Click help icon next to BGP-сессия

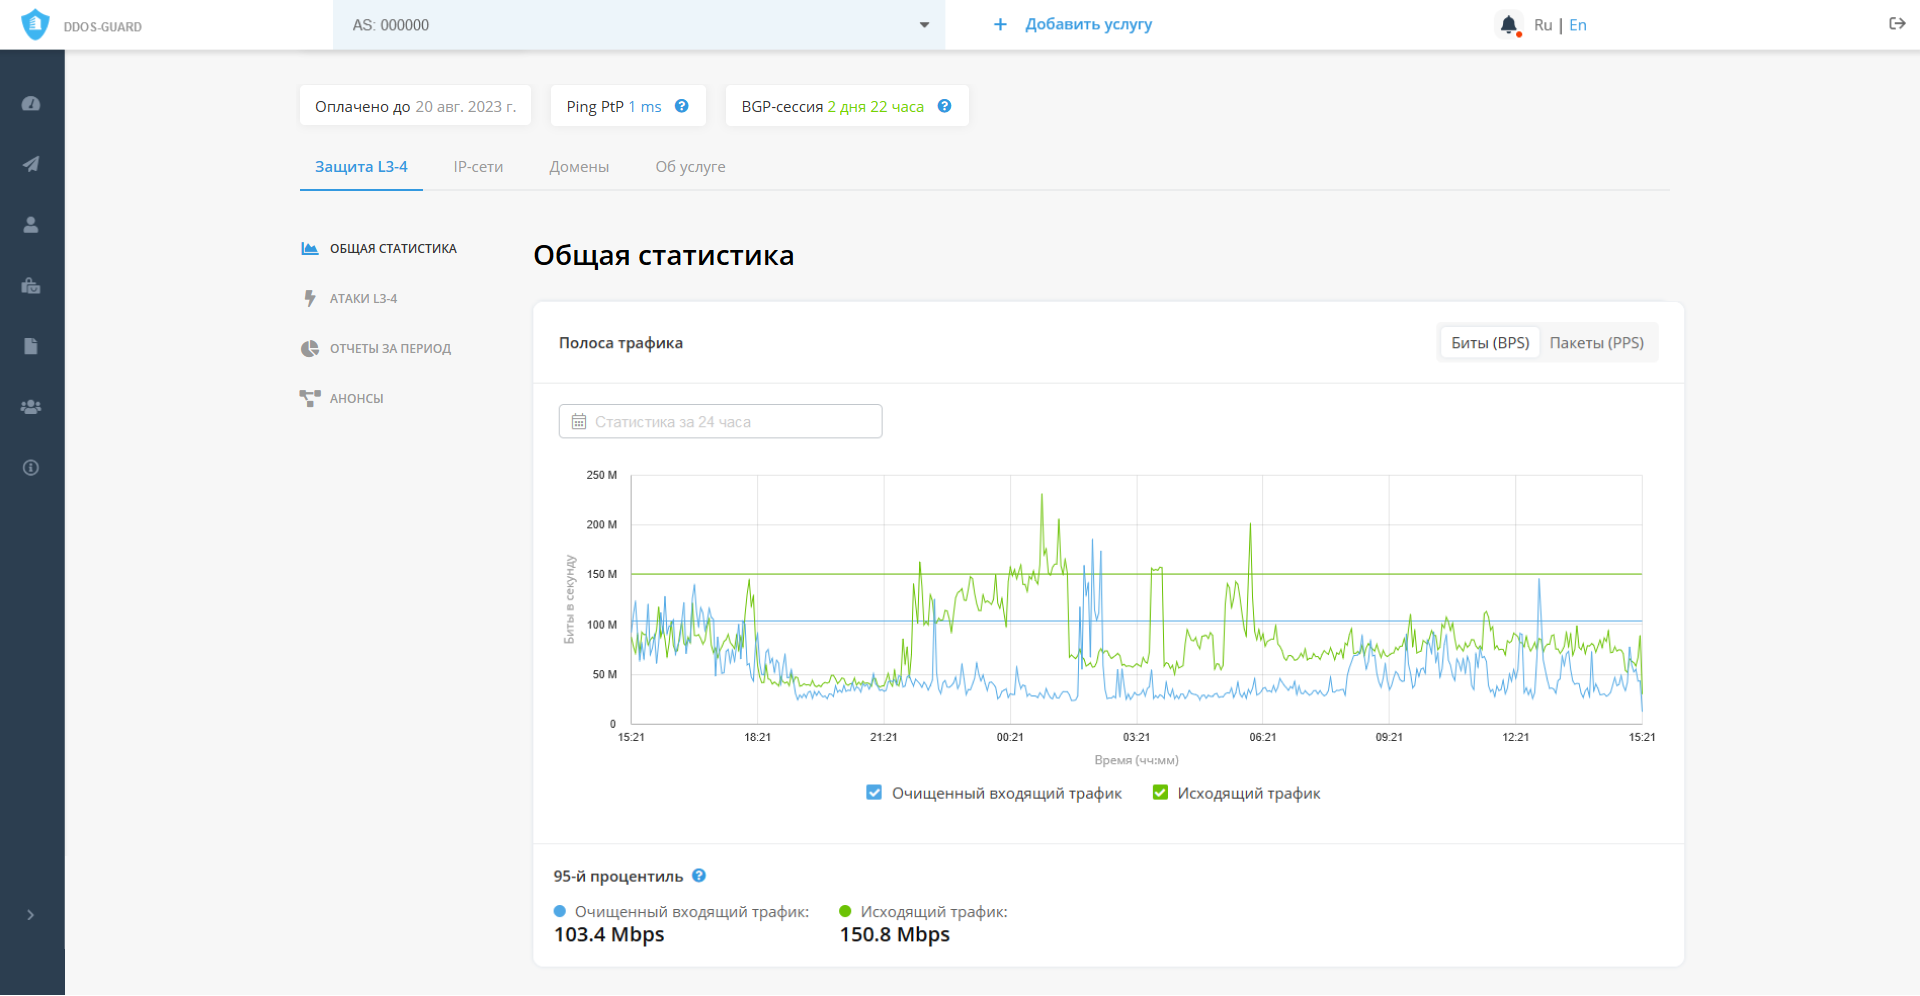click(944, 106)
